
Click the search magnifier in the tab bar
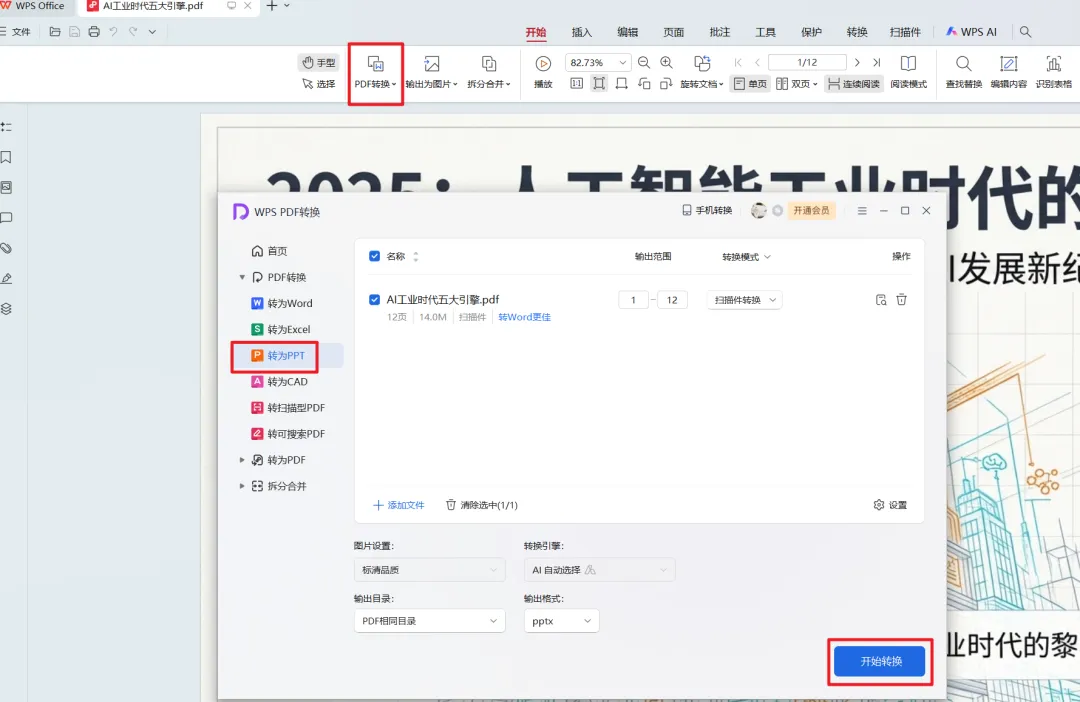coord(1026,32)
